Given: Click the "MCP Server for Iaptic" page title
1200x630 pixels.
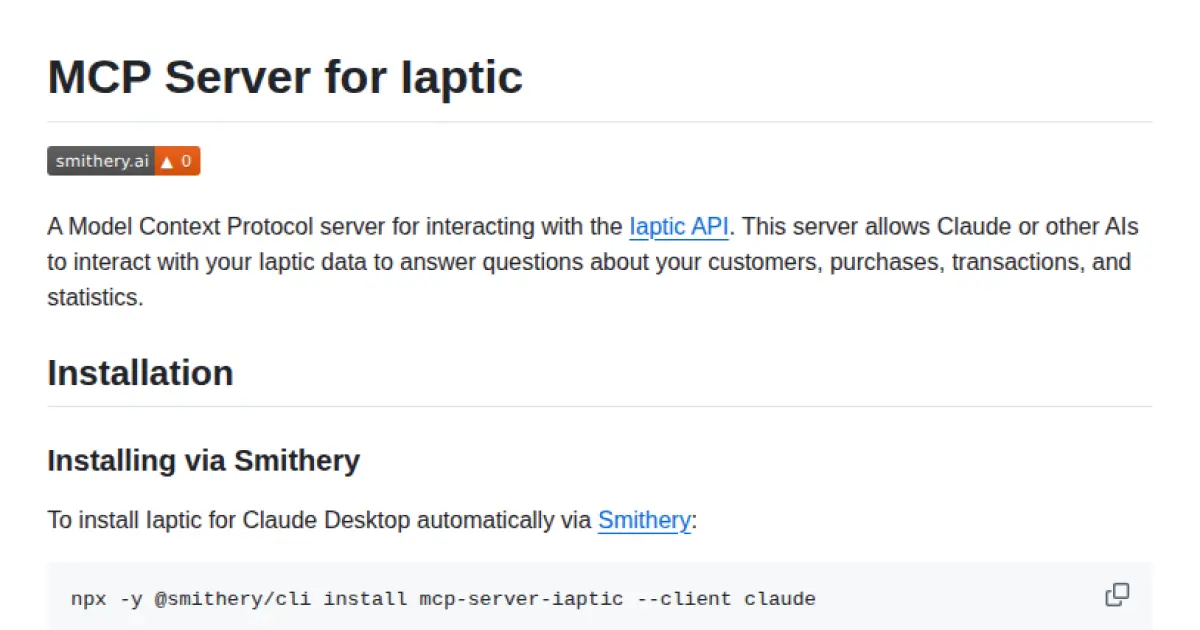Looking at the screenshot, I should click(284, 77).
